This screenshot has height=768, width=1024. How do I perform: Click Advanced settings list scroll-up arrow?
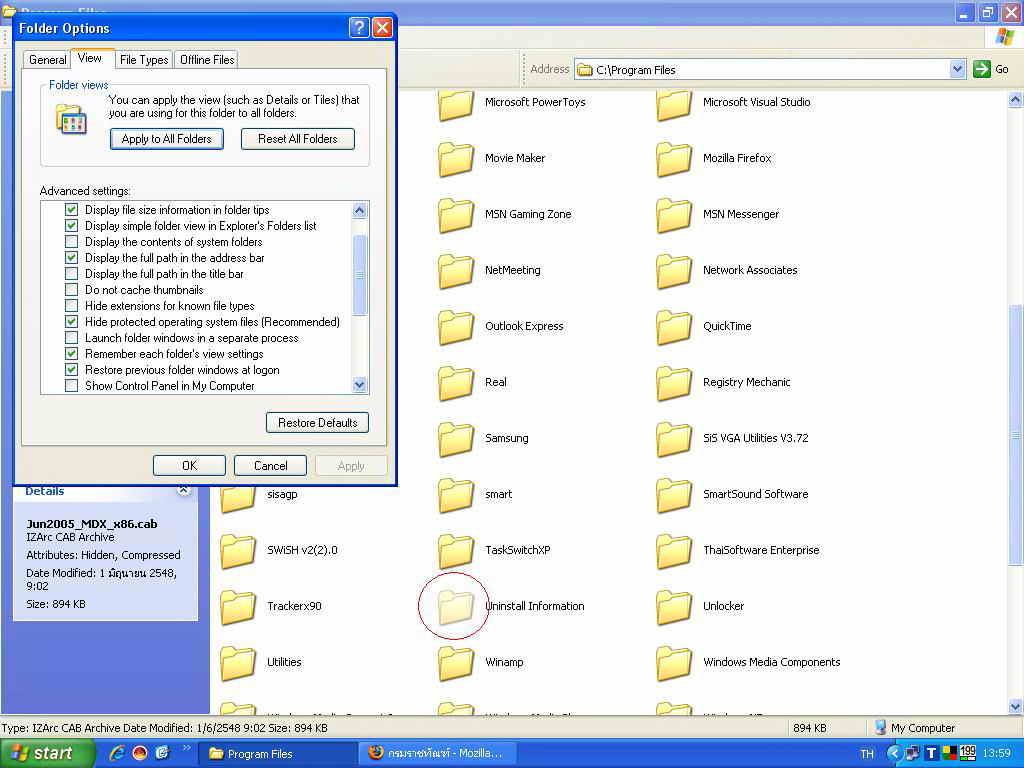359,210
